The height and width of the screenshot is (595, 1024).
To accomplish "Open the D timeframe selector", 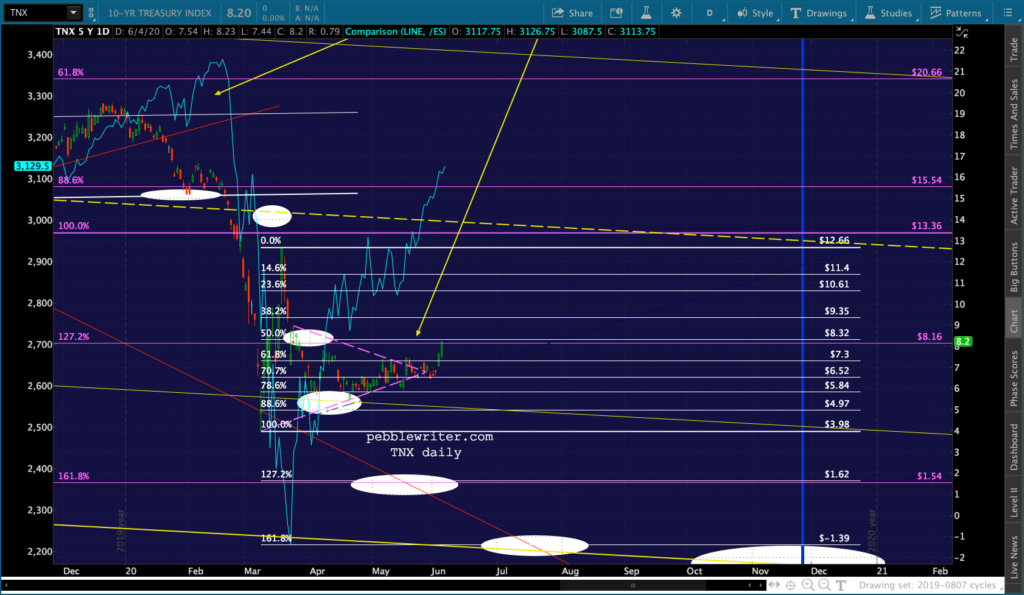I will (710, 13).
